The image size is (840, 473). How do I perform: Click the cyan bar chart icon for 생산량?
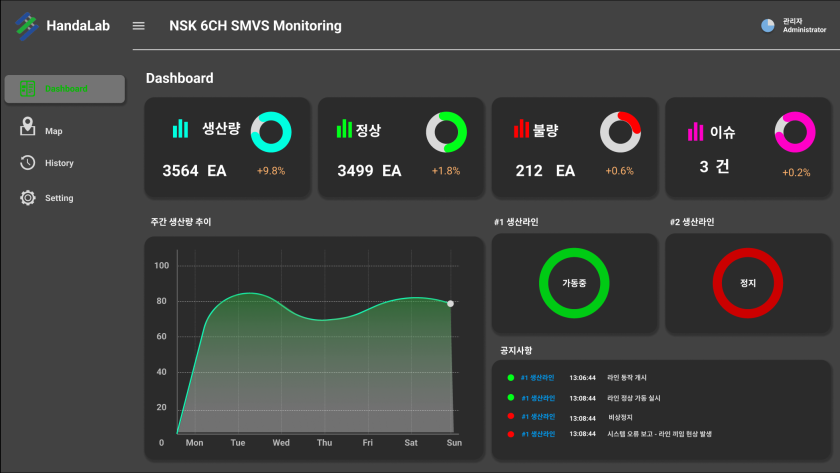pyautogui.click(x=180, y=129)
